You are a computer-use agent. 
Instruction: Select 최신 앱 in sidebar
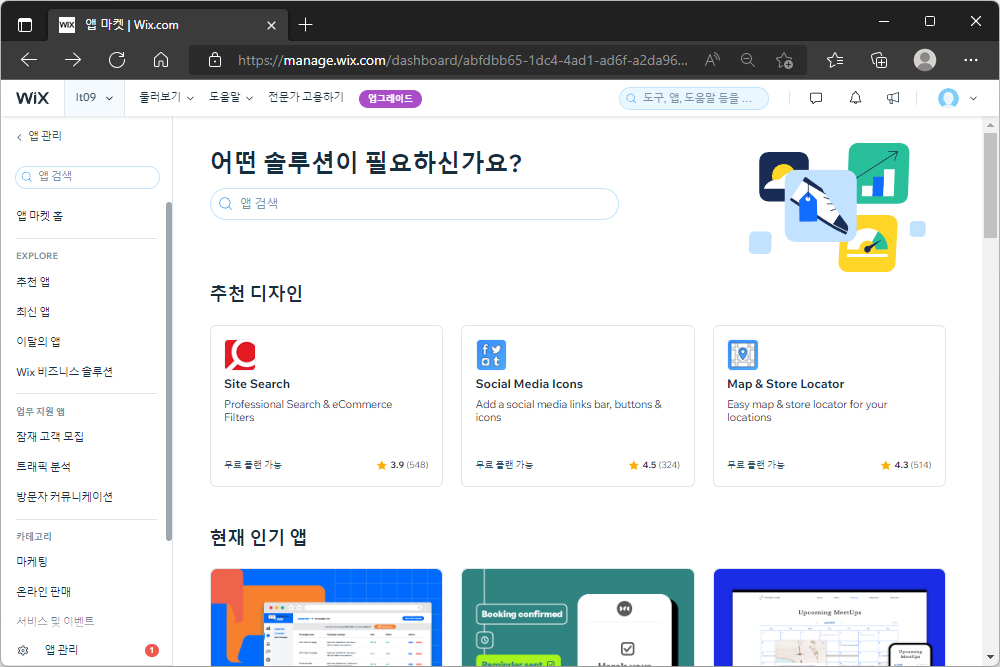pos(33,312)
